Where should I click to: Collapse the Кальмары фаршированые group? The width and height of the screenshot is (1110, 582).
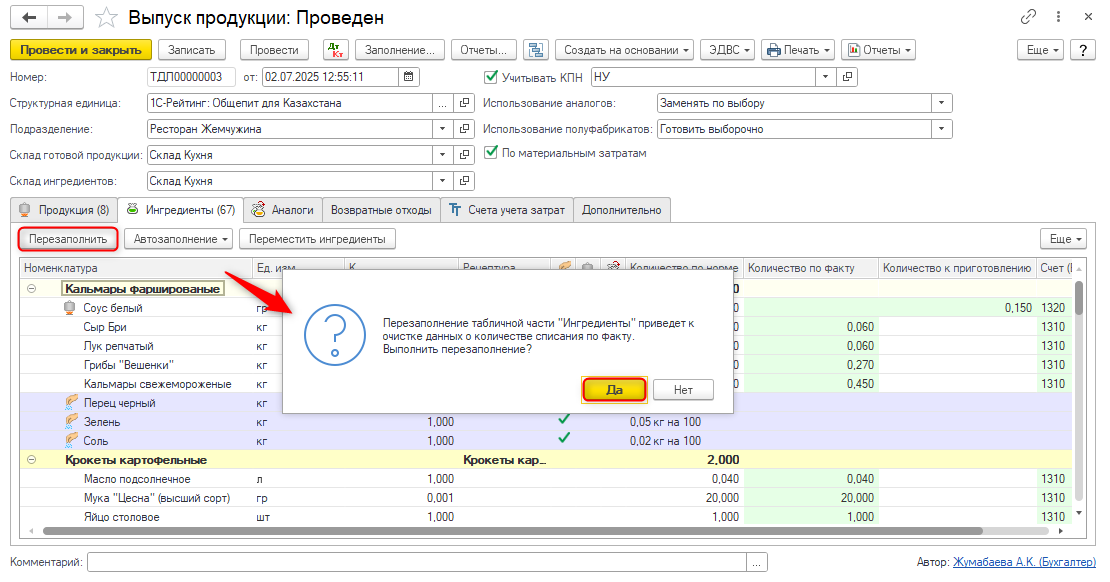31,288
